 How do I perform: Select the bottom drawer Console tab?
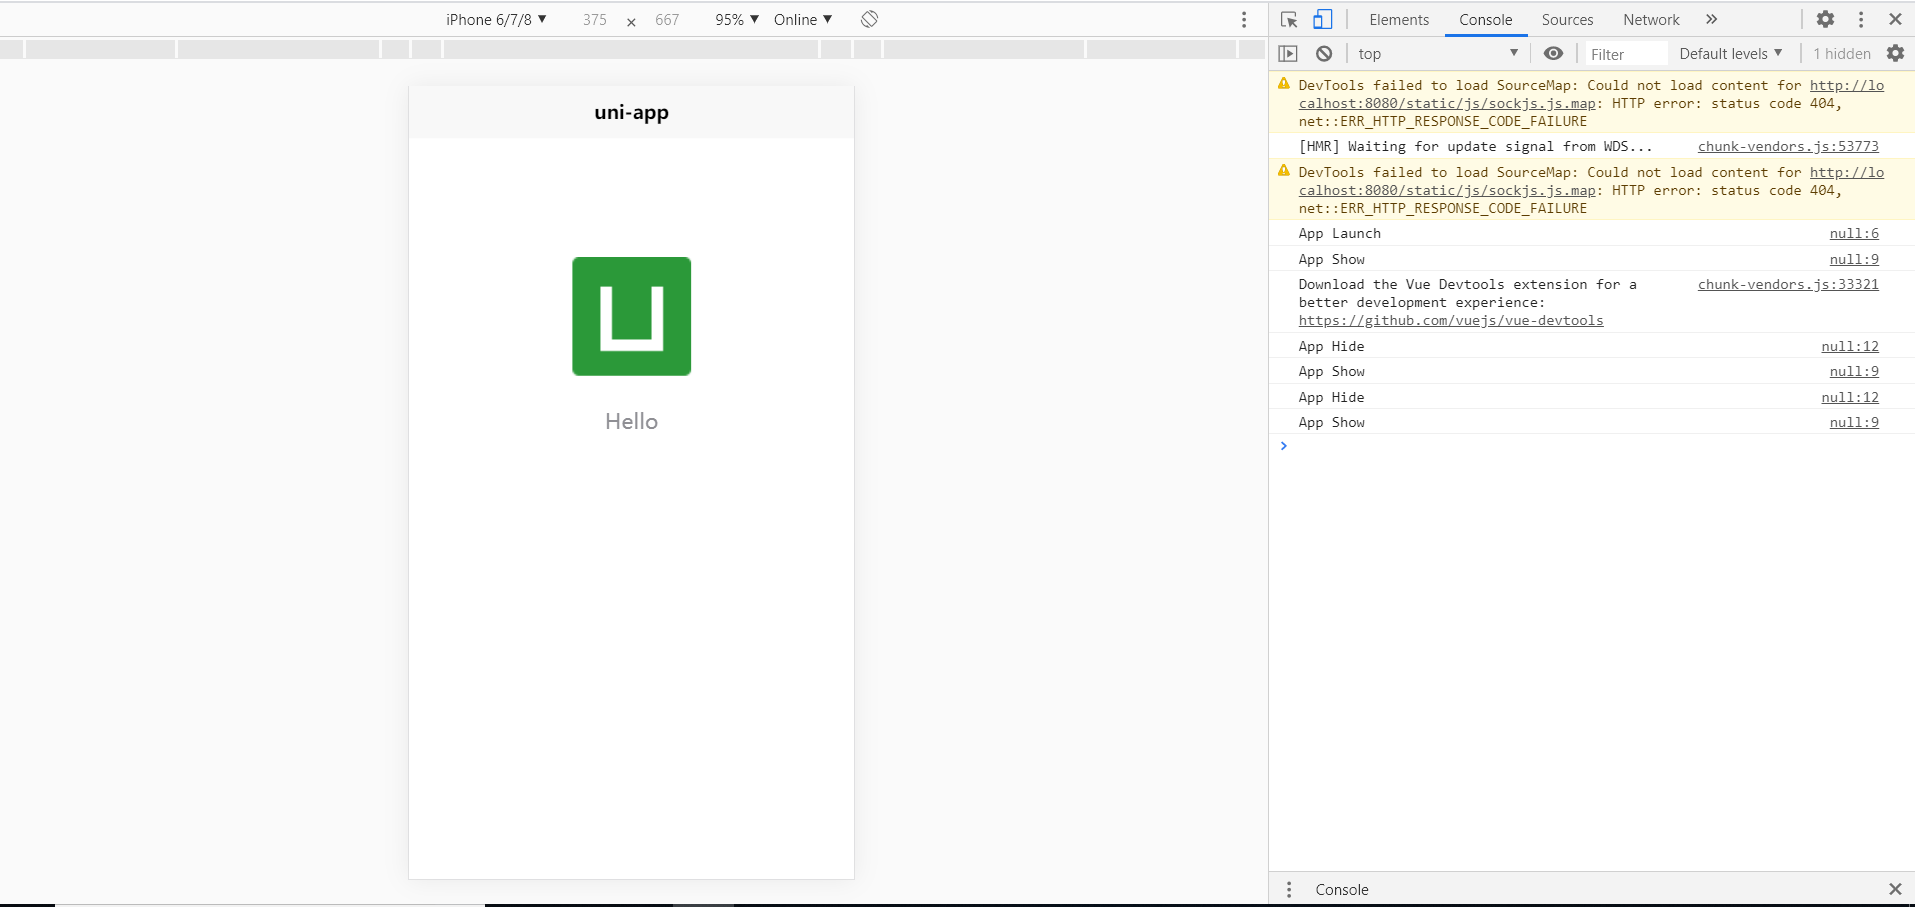click(x=1341, y=890)
